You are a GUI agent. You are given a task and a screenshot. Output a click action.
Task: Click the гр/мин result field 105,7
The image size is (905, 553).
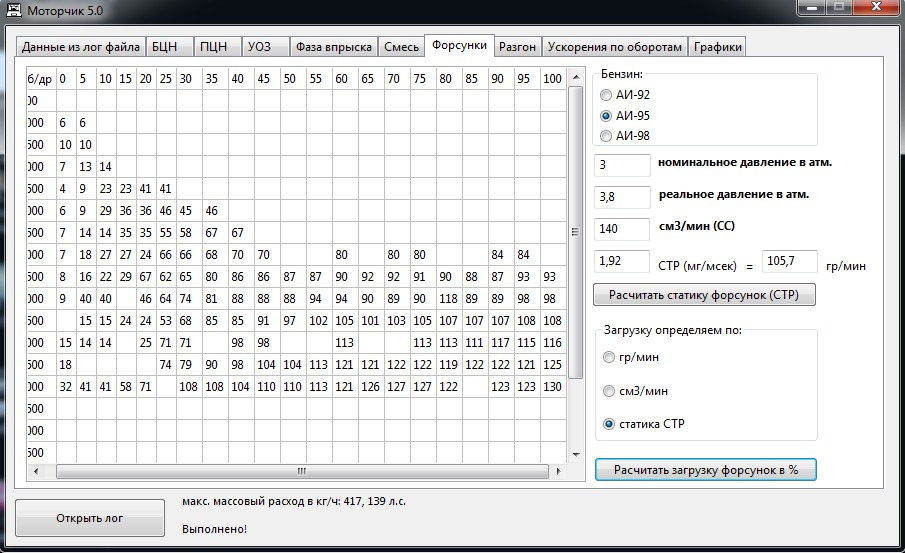pyautogui.click(x=790, y=261)
